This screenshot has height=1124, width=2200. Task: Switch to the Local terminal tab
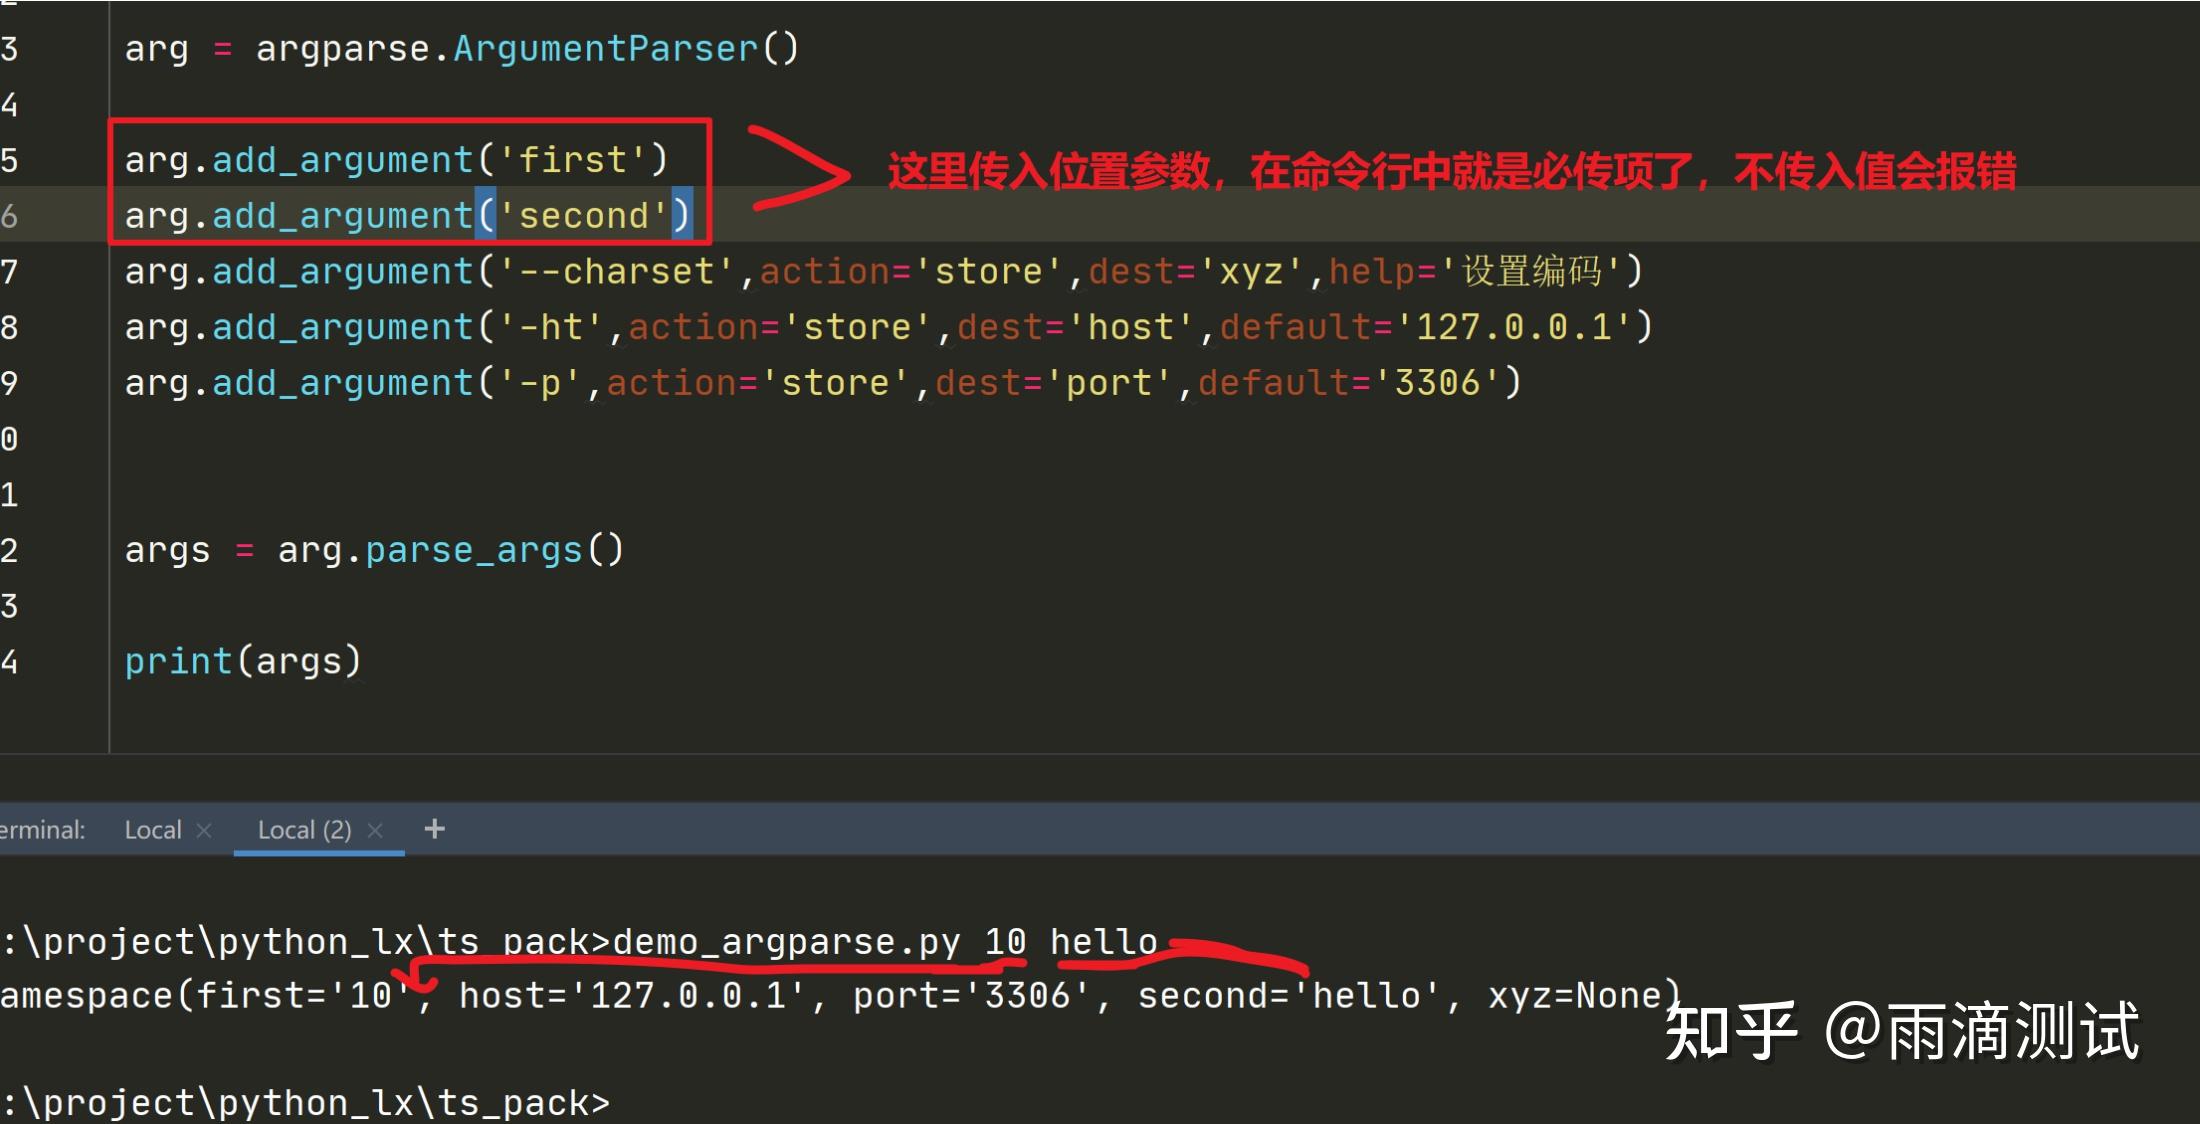coord(152,829)
